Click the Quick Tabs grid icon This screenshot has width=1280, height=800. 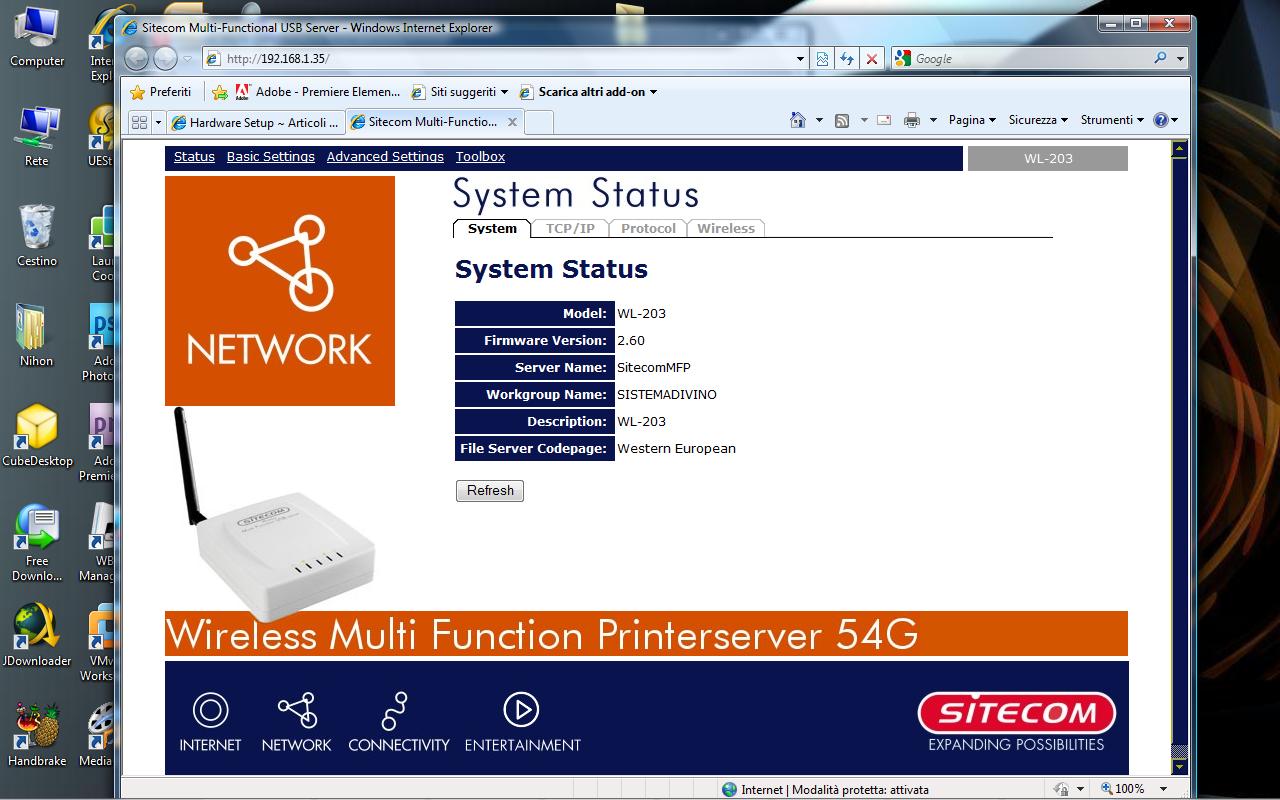(x=139, y=122)
